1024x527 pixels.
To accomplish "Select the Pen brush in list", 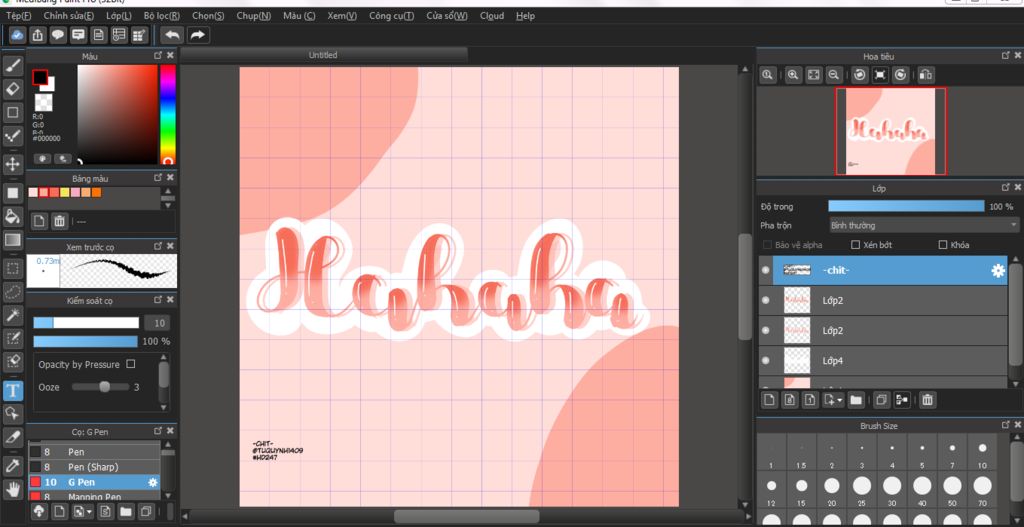I will 94,452.
